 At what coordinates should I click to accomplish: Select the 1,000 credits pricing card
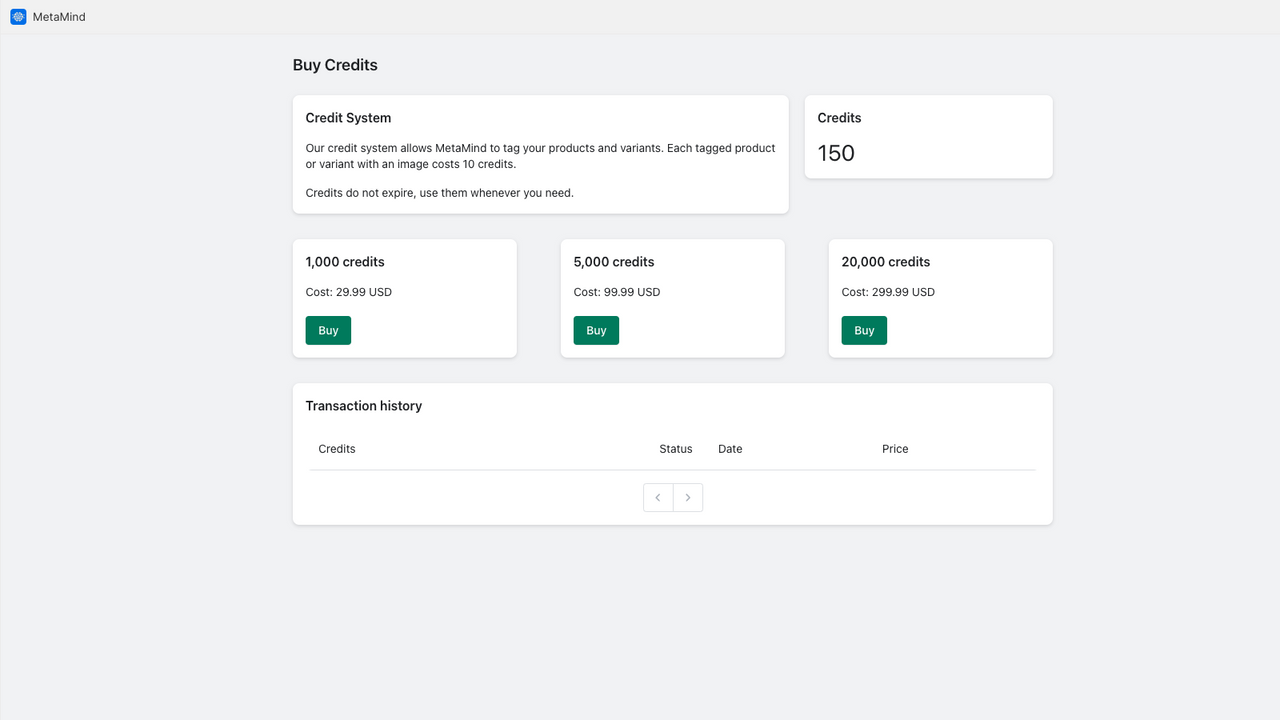(404, 298)
